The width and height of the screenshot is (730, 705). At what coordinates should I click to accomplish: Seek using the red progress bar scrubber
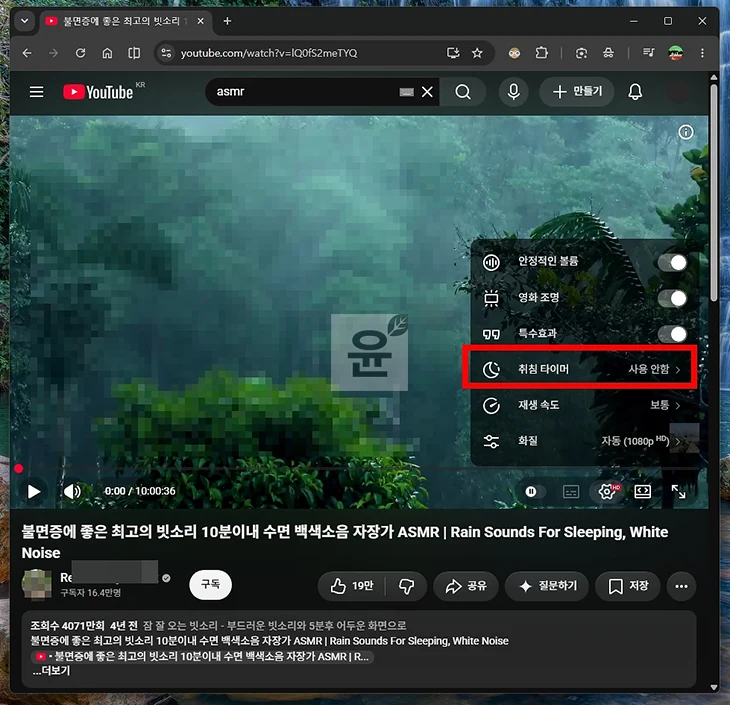[x=19, y=468]
